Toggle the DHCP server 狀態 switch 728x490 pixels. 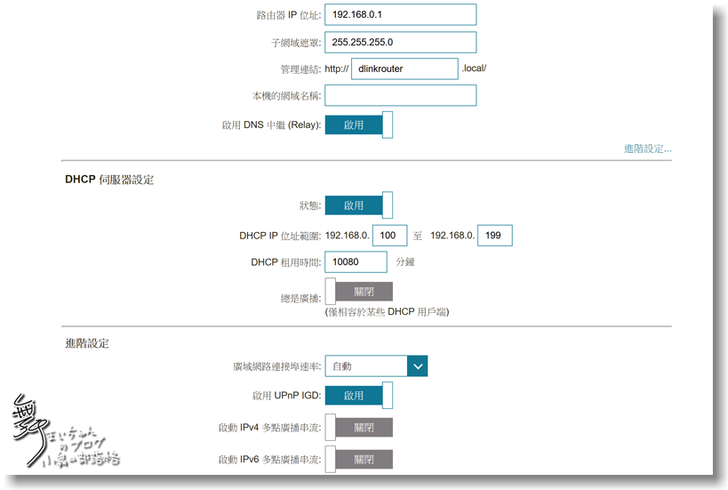tap(358, 205)
